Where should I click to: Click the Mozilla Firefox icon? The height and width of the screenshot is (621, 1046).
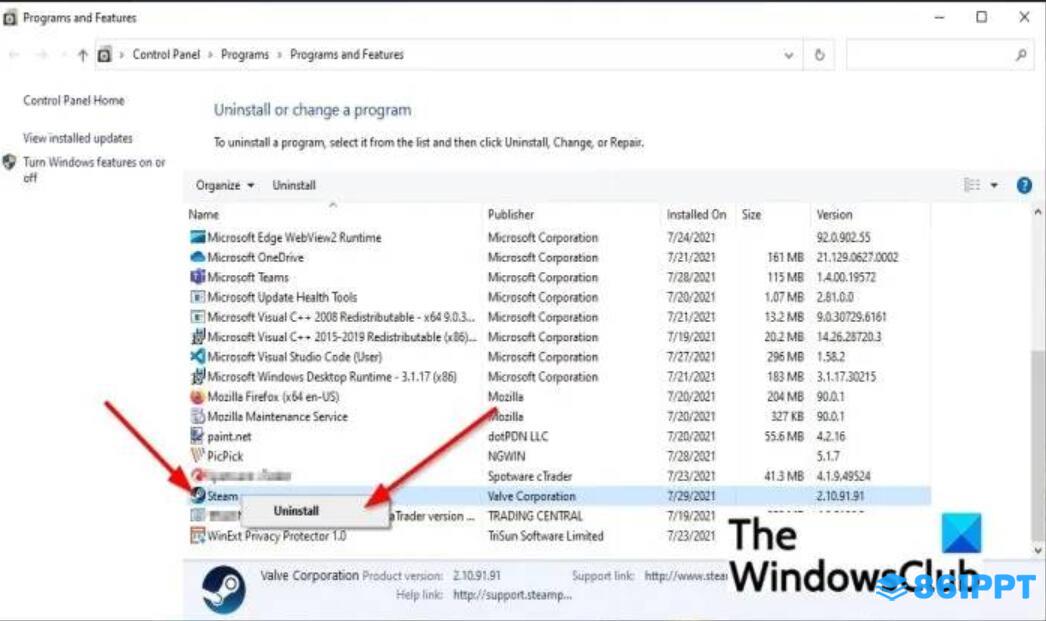coord(197,396)
